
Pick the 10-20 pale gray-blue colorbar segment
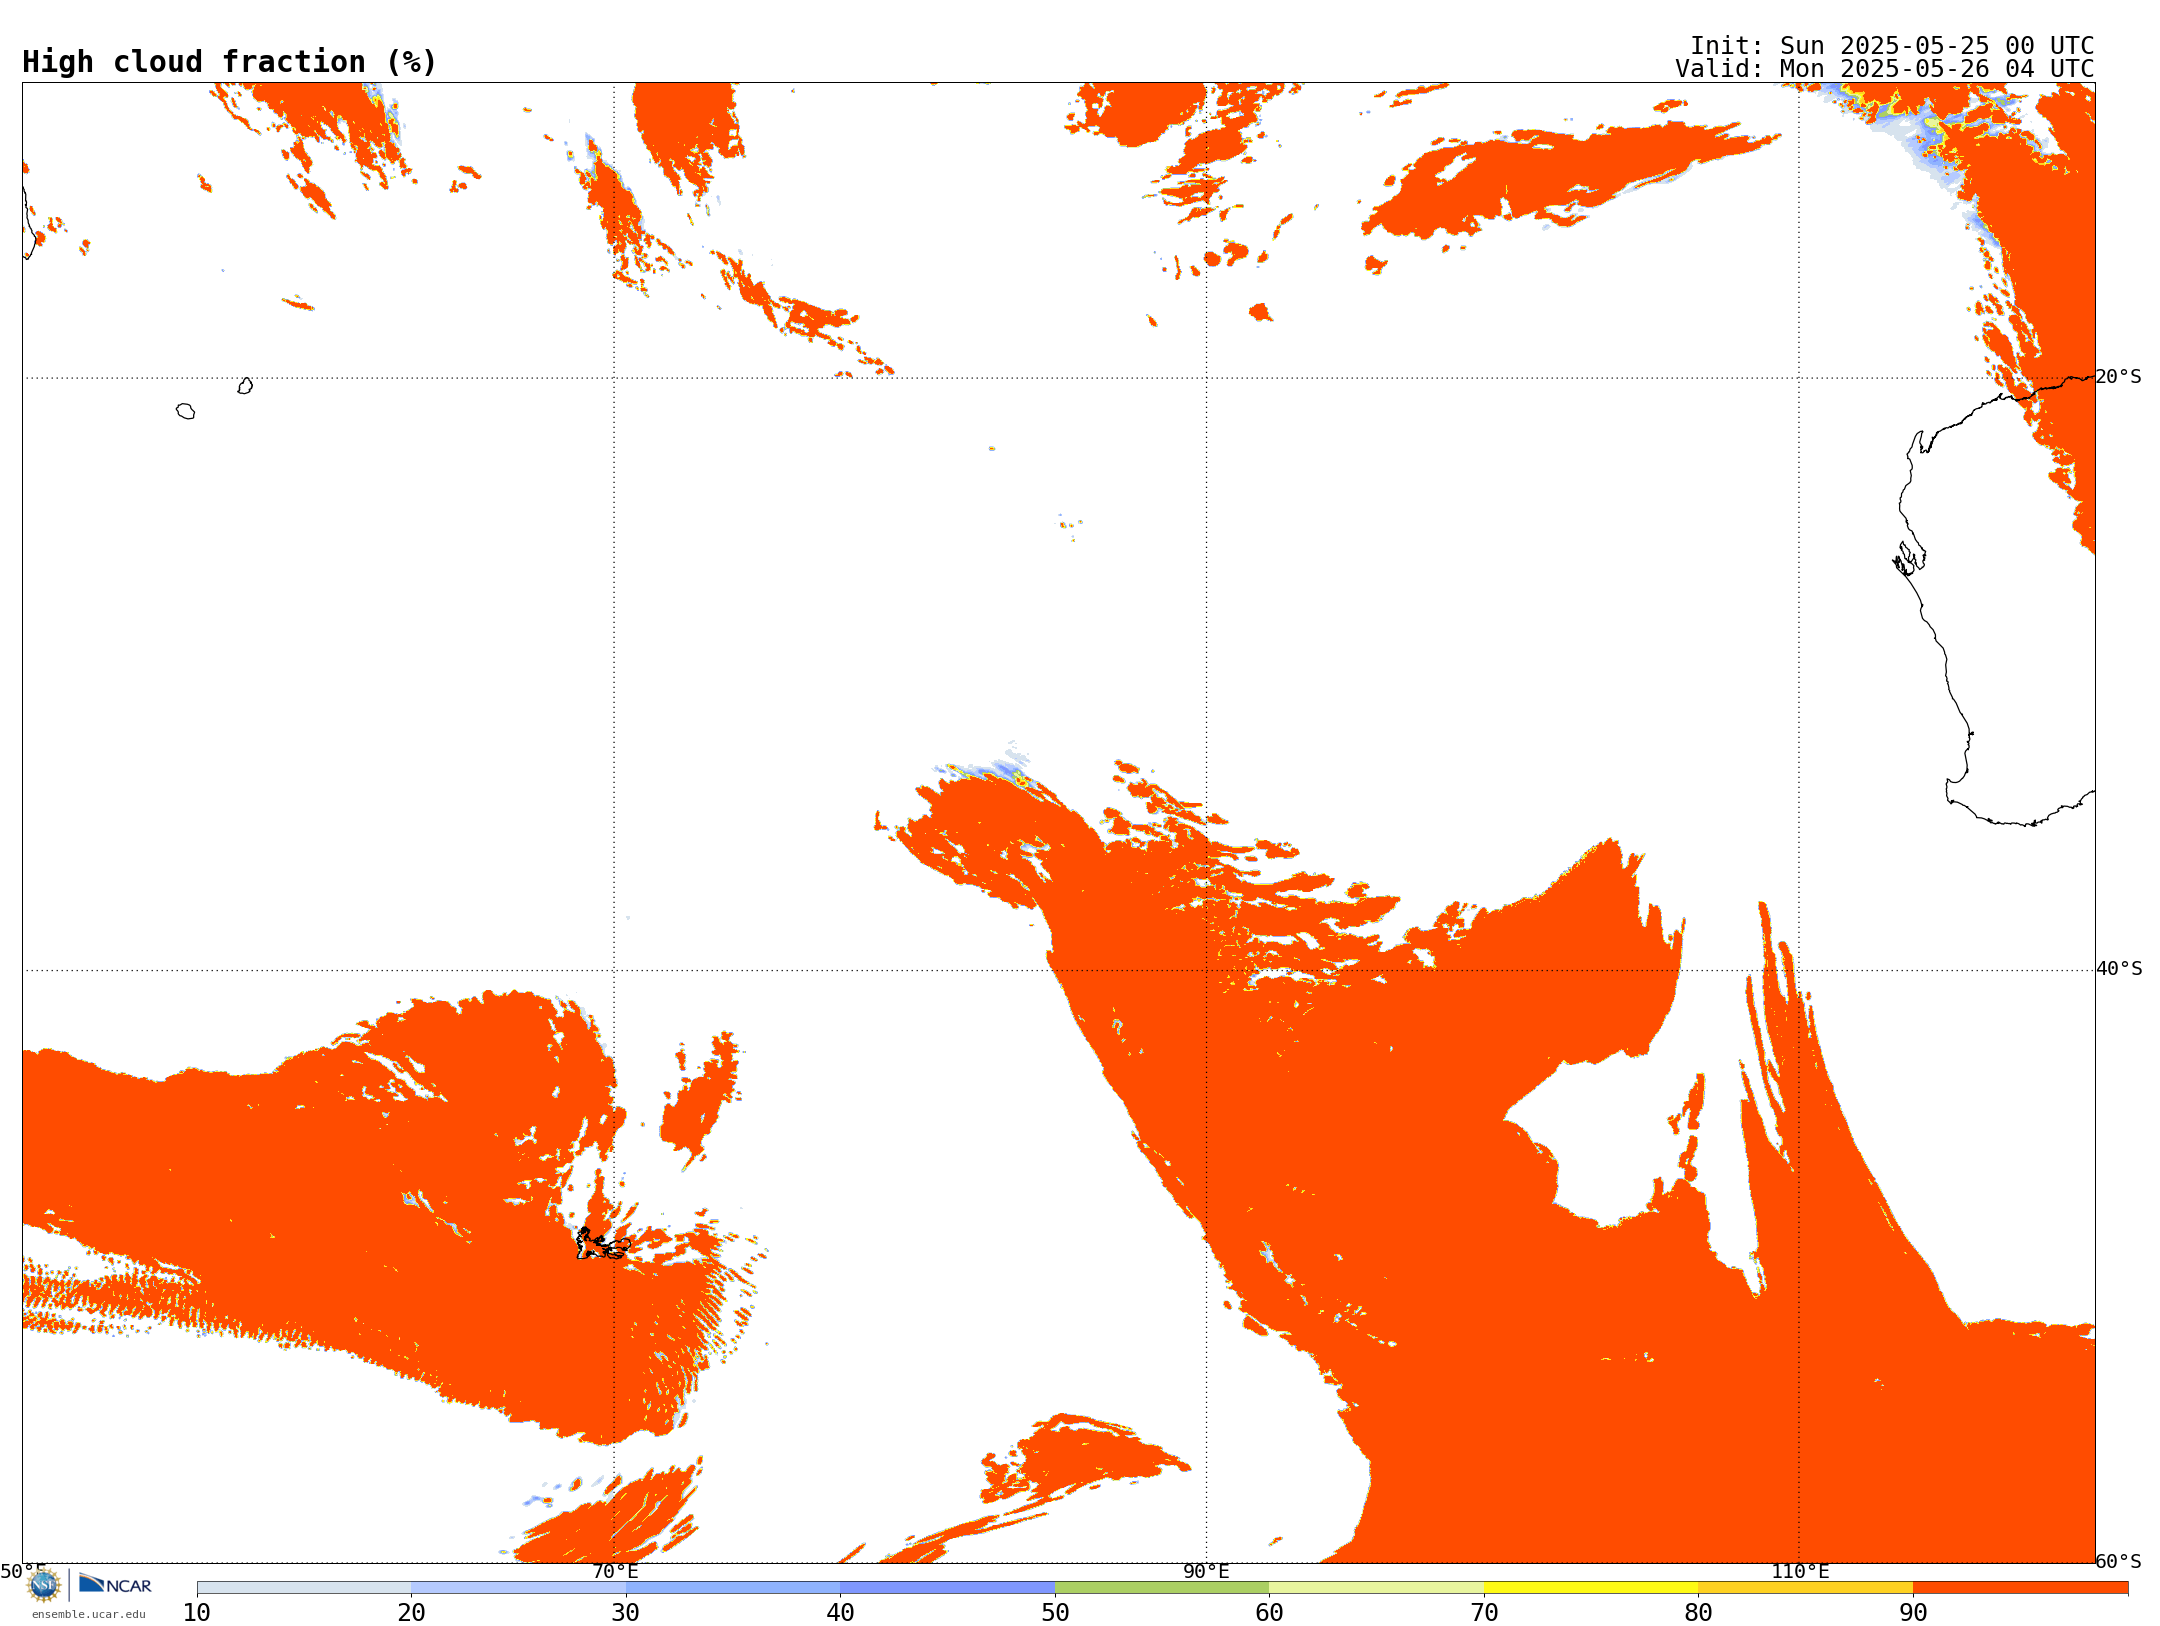point(304,1588)
